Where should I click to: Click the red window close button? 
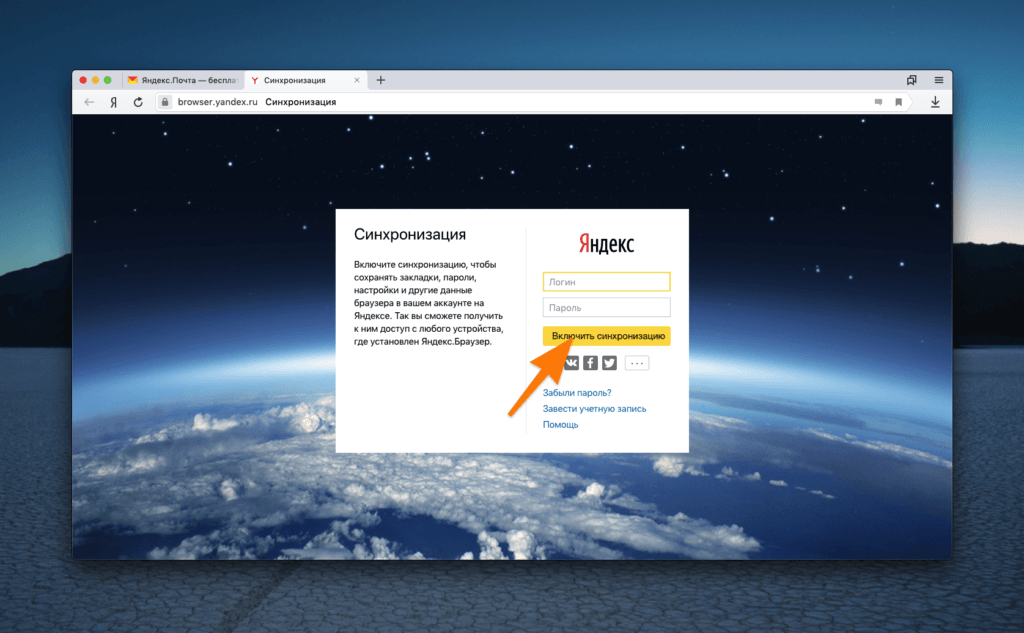(x=83, y=80)
